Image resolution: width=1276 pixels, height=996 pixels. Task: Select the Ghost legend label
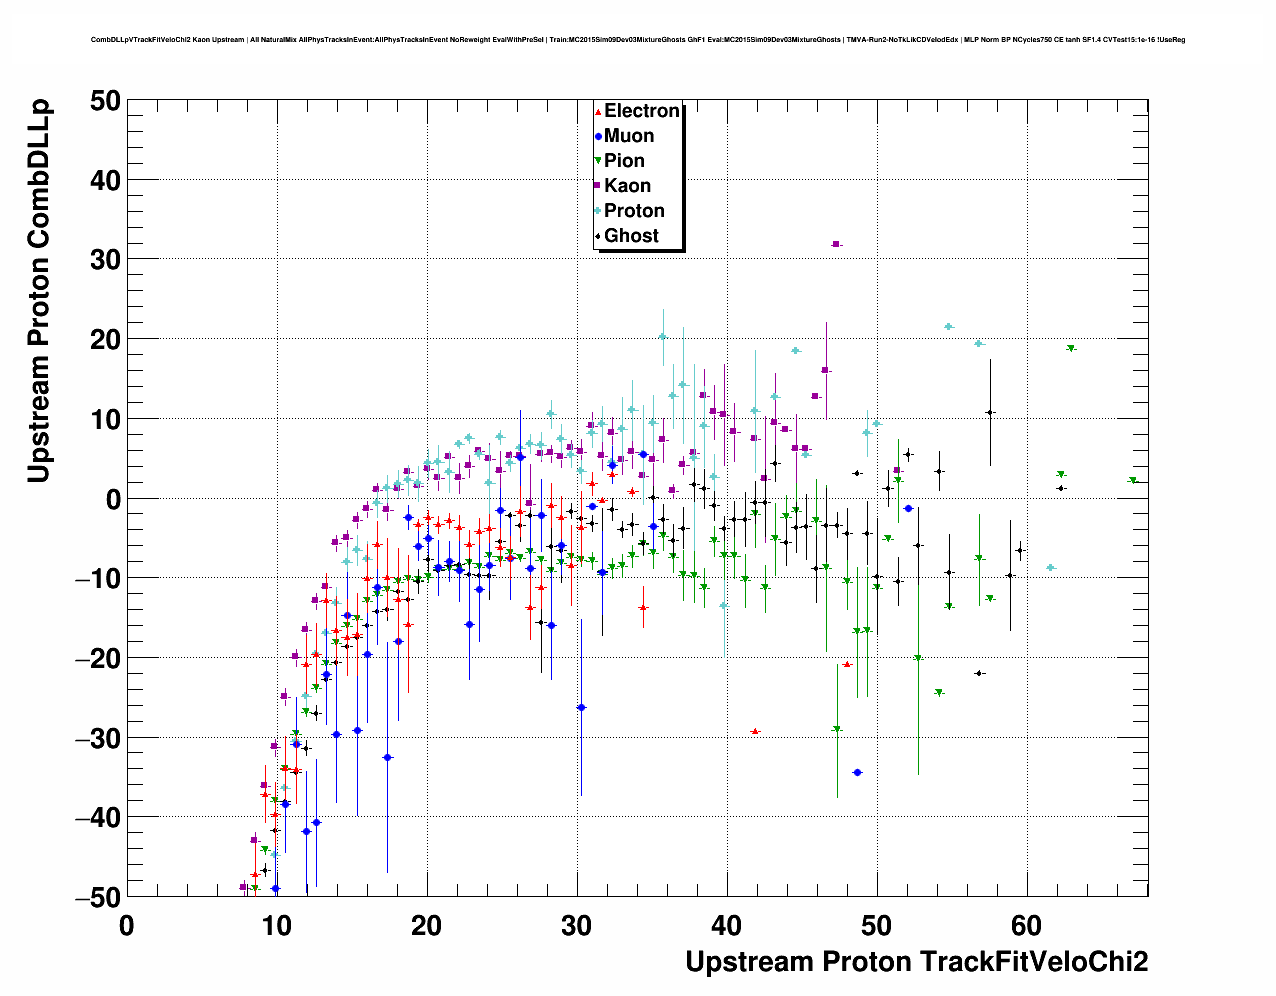pos(631,236)
